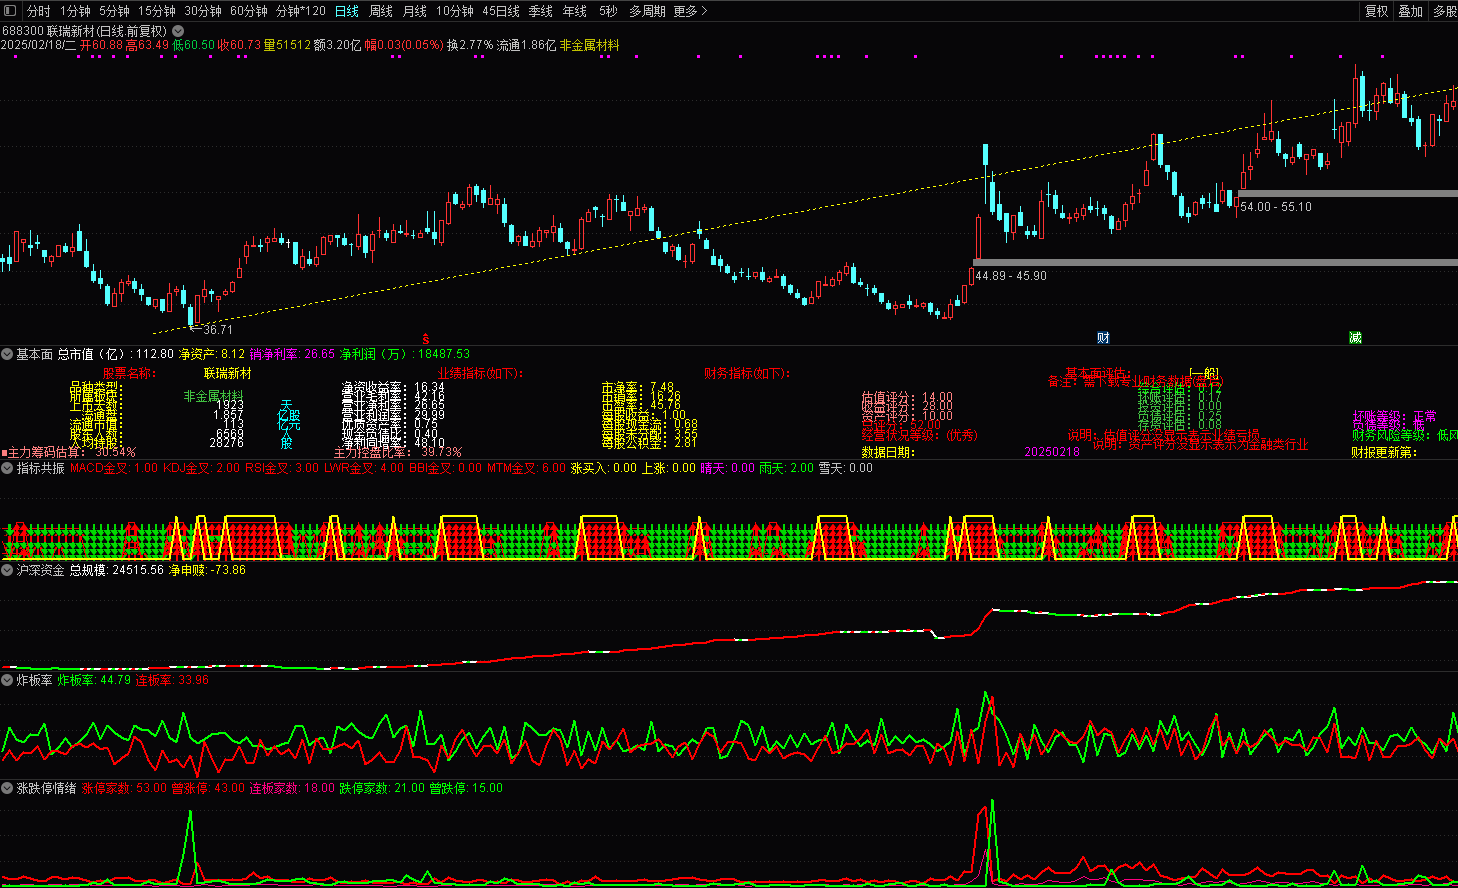1458x888 pixels.
Task: Click the 非金属材料 sector label in the quote line
Action: 590,45
